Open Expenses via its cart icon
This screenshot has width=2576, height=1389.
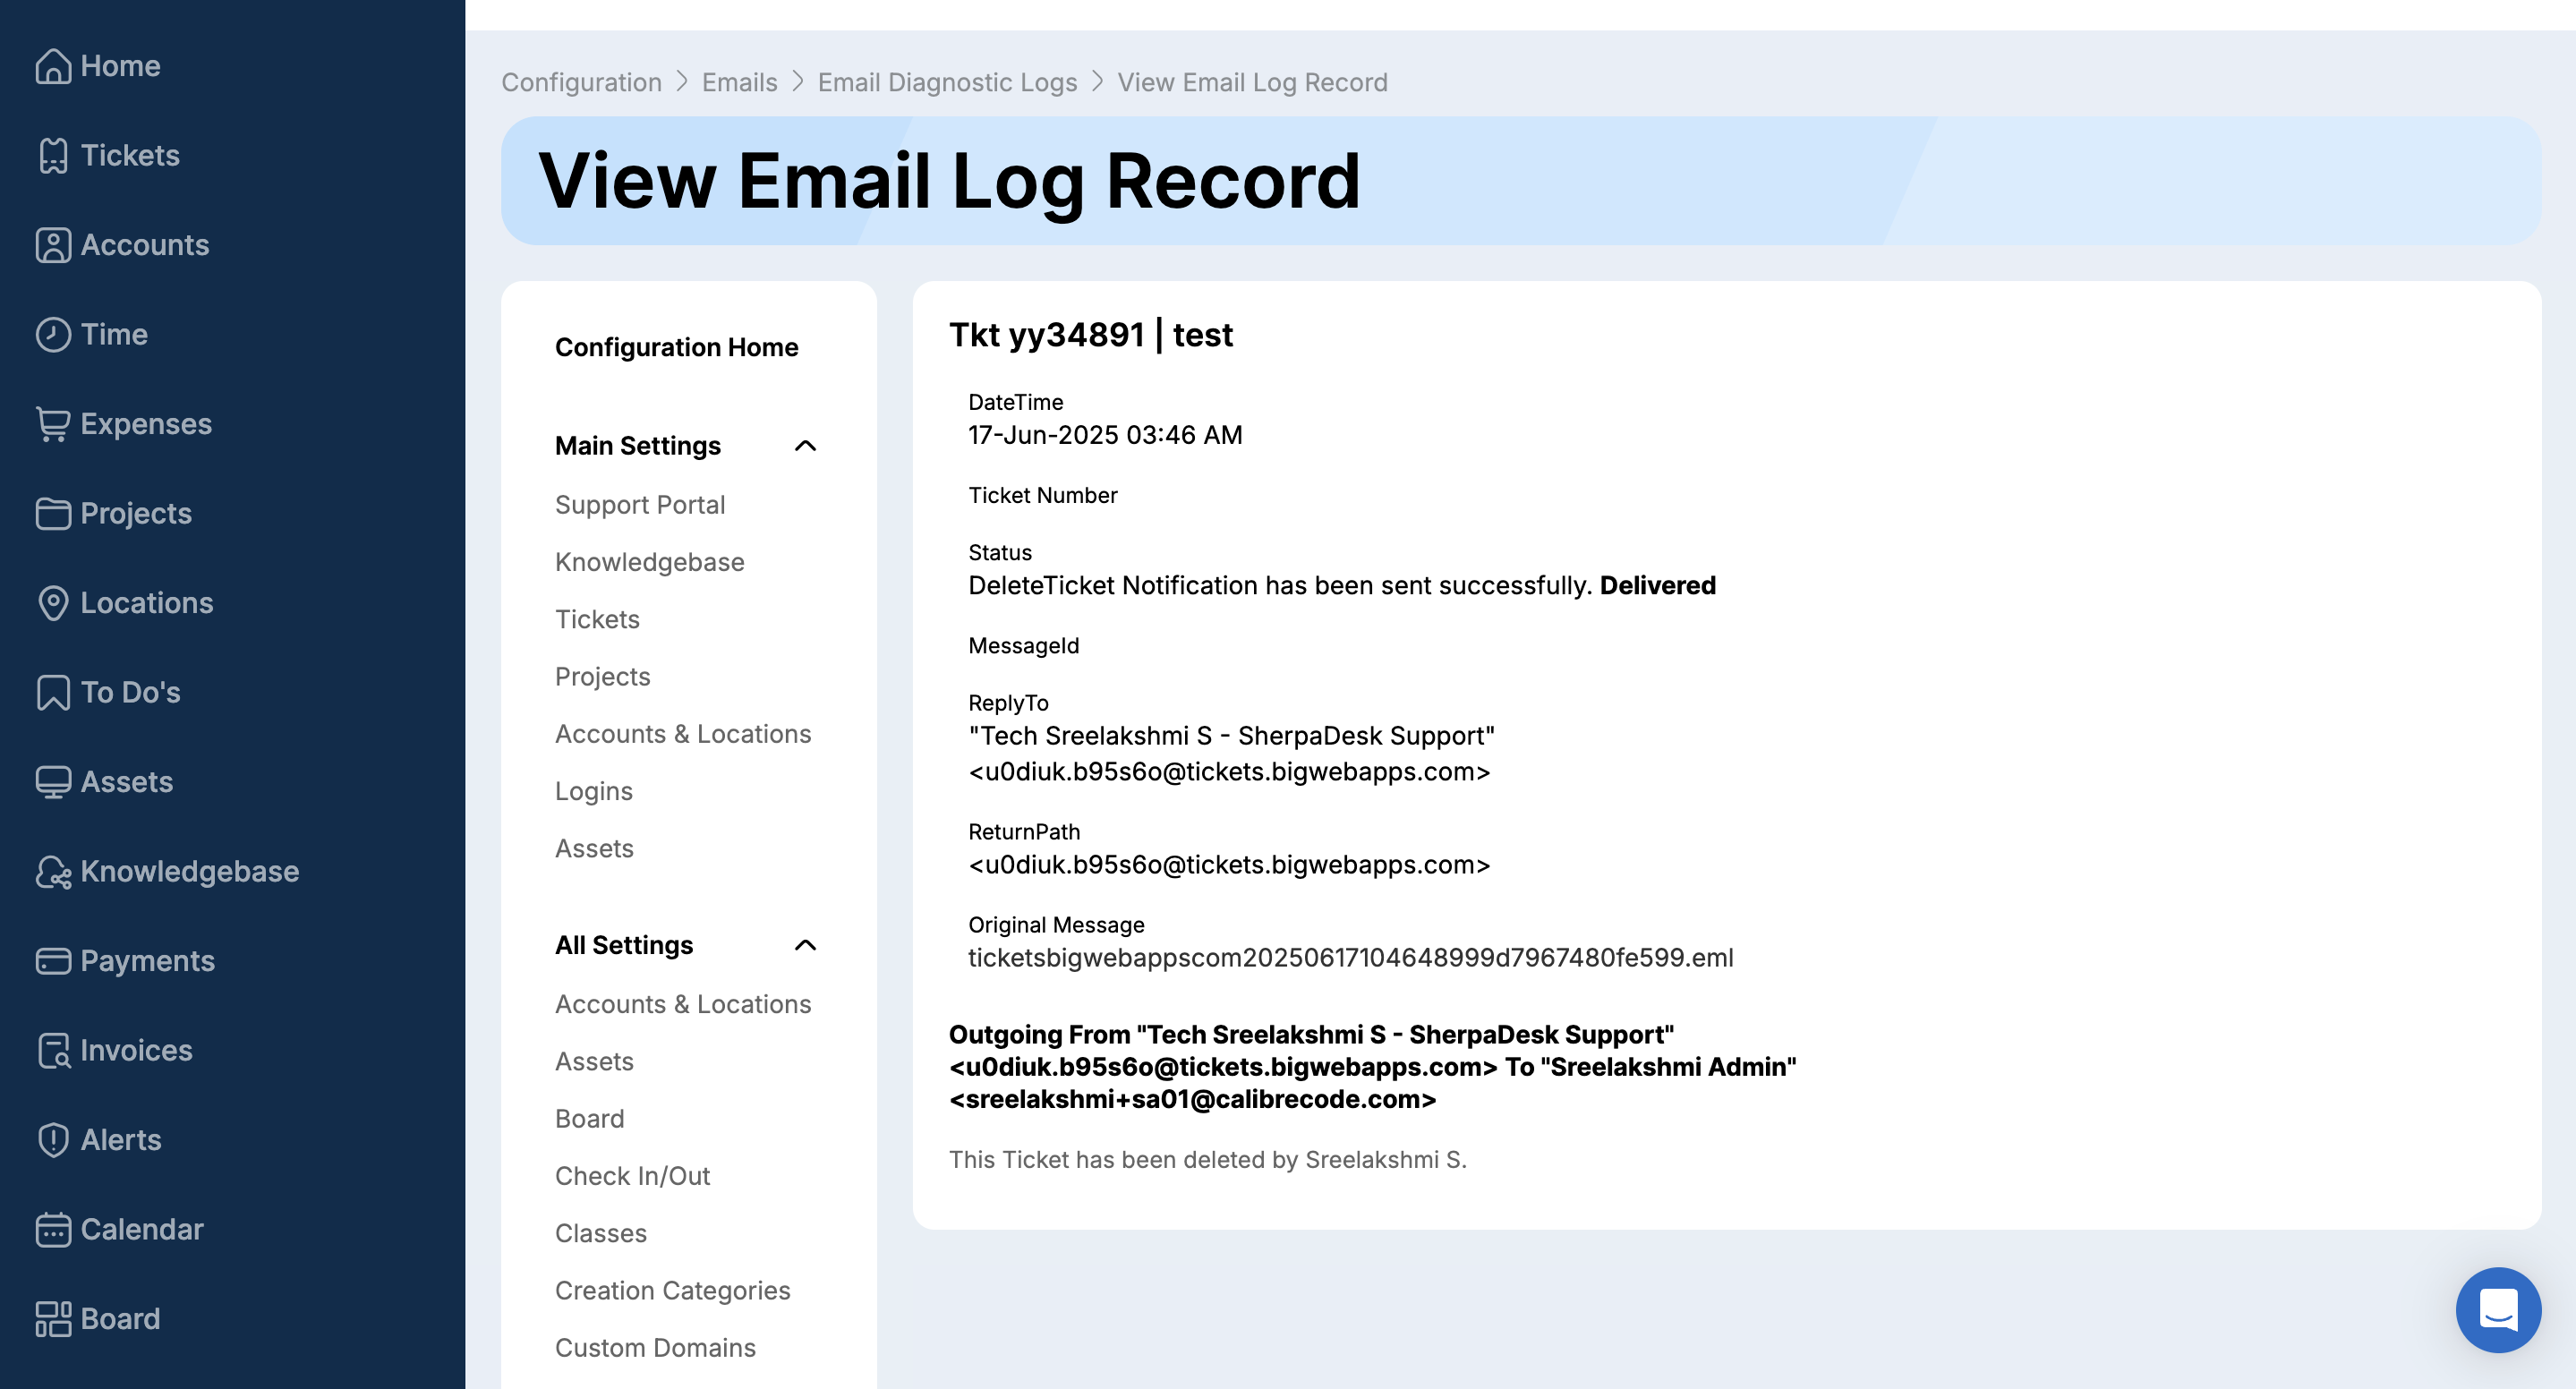pos(52,424)
